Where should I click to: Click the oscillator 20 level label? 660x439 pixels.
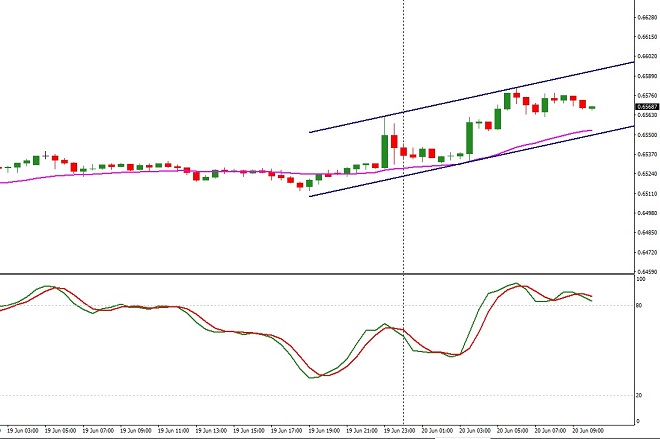pos(639,395)
